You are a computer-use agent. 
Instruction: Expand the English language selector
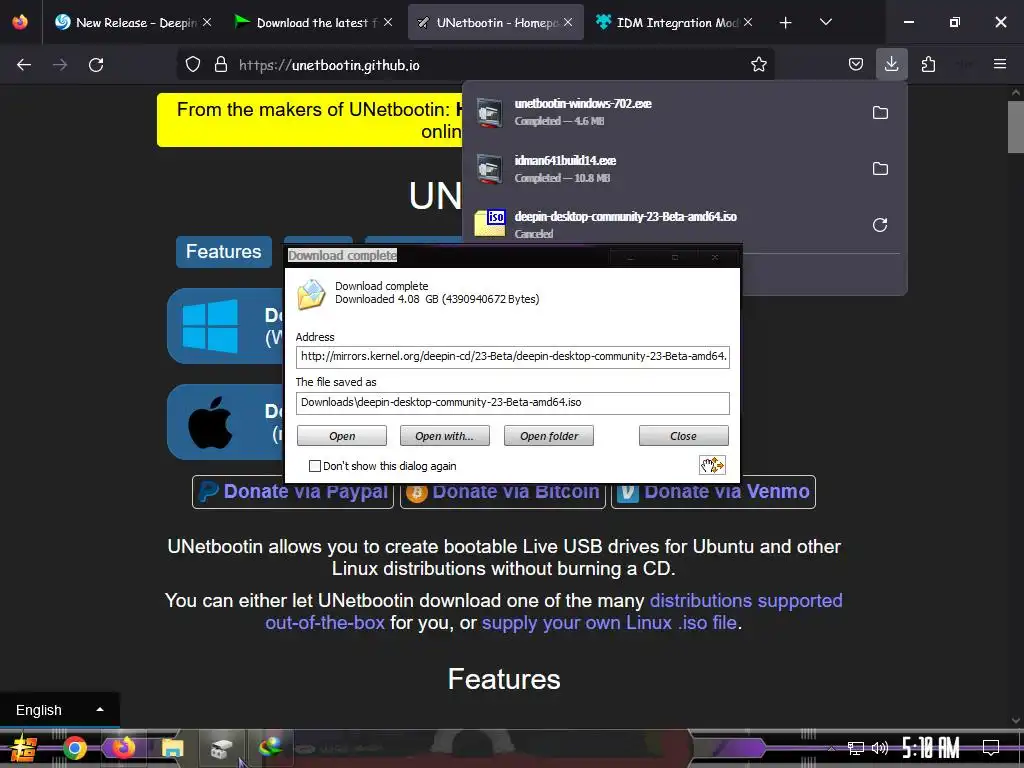(x=59, y=710)
